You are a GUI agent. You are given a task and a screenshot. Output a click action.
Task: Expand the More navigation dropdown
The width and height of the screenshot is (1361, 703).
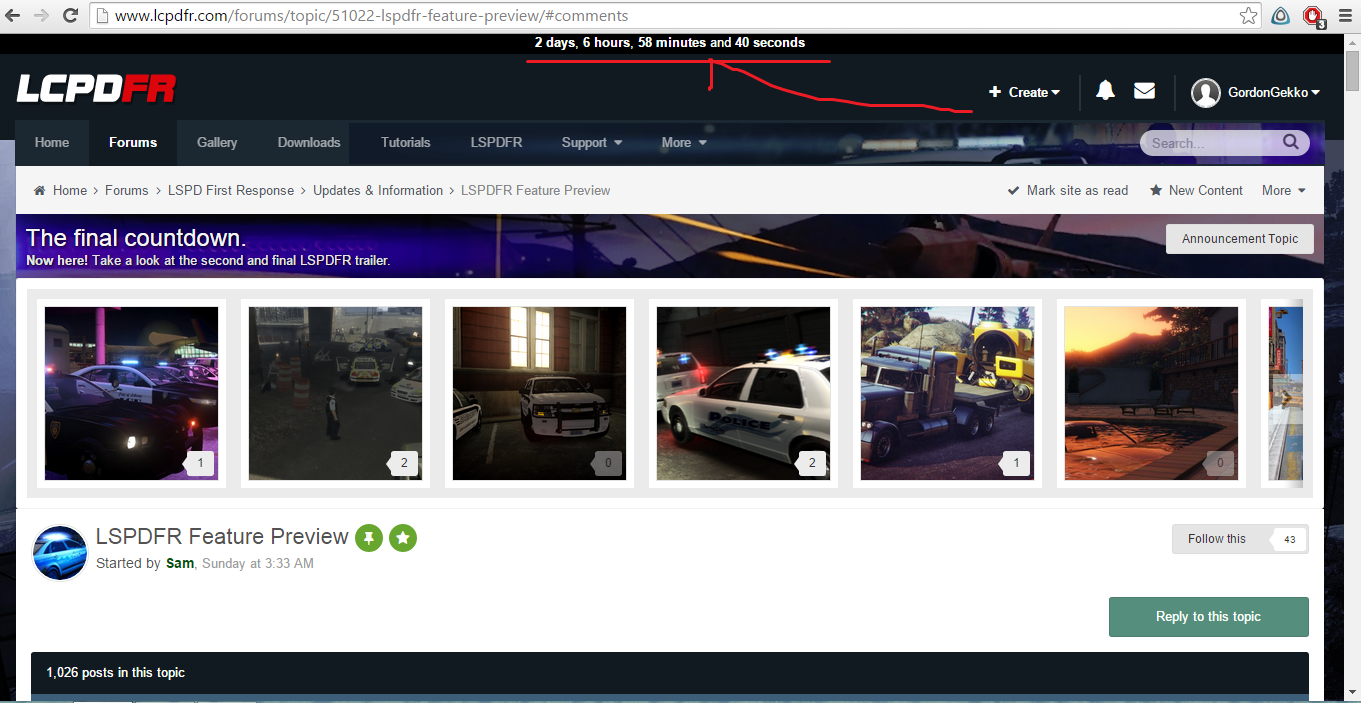tap(684, 142)
